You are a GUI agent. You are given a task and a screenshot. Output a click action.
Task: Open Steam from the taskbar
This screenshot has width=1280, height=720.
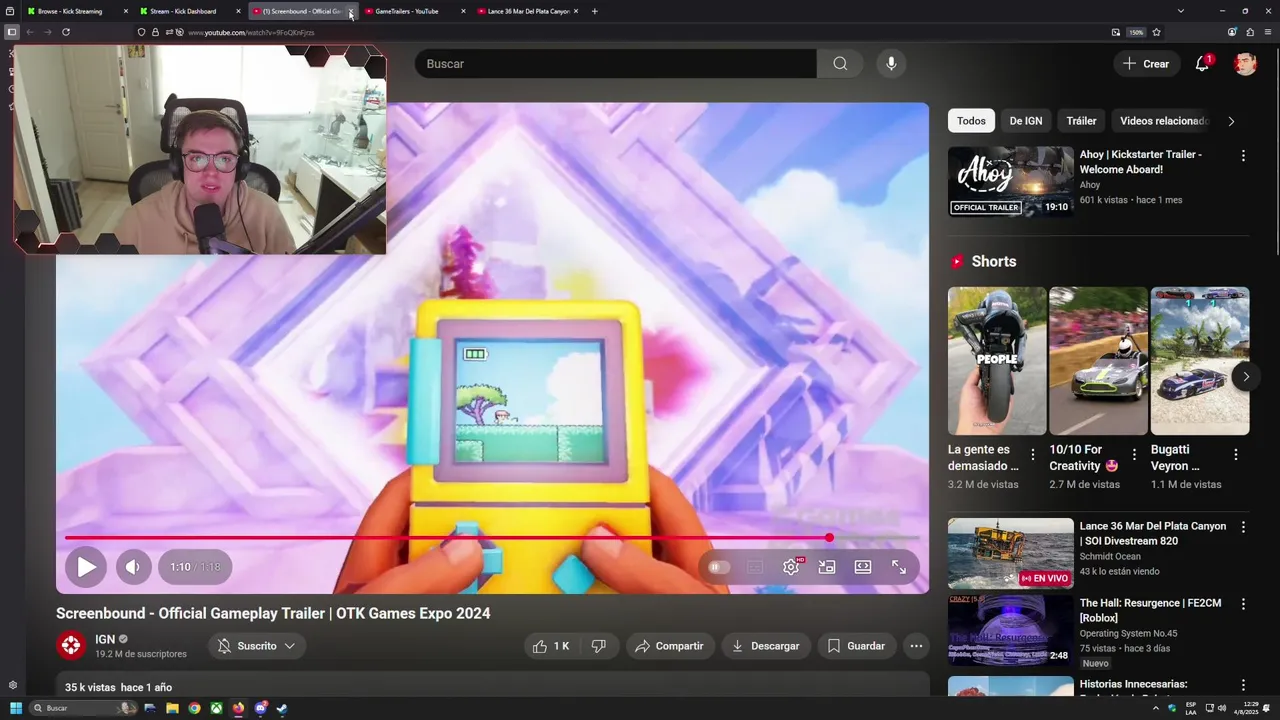coord(282,708)
